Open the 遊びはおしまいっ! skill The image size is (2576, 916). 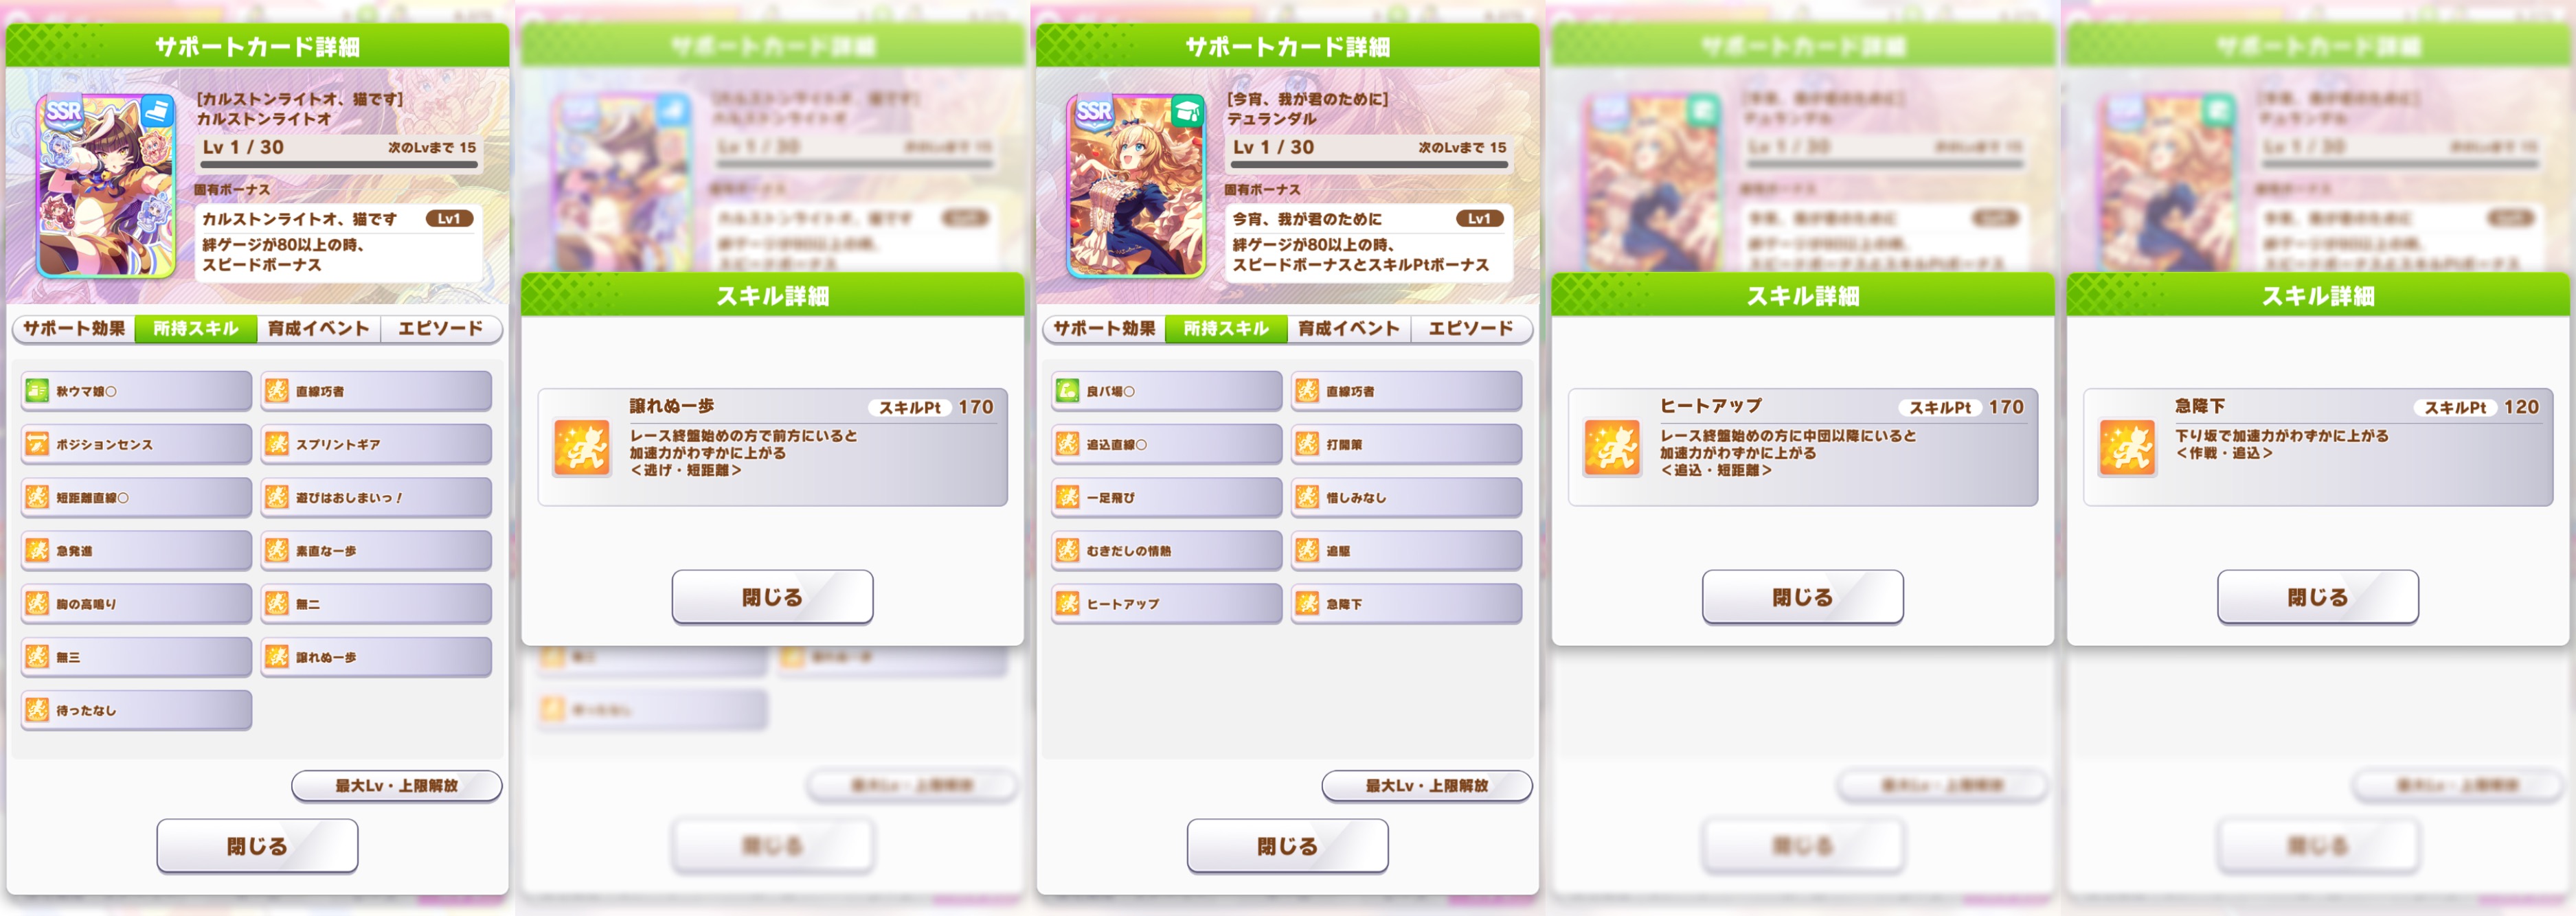376,497
